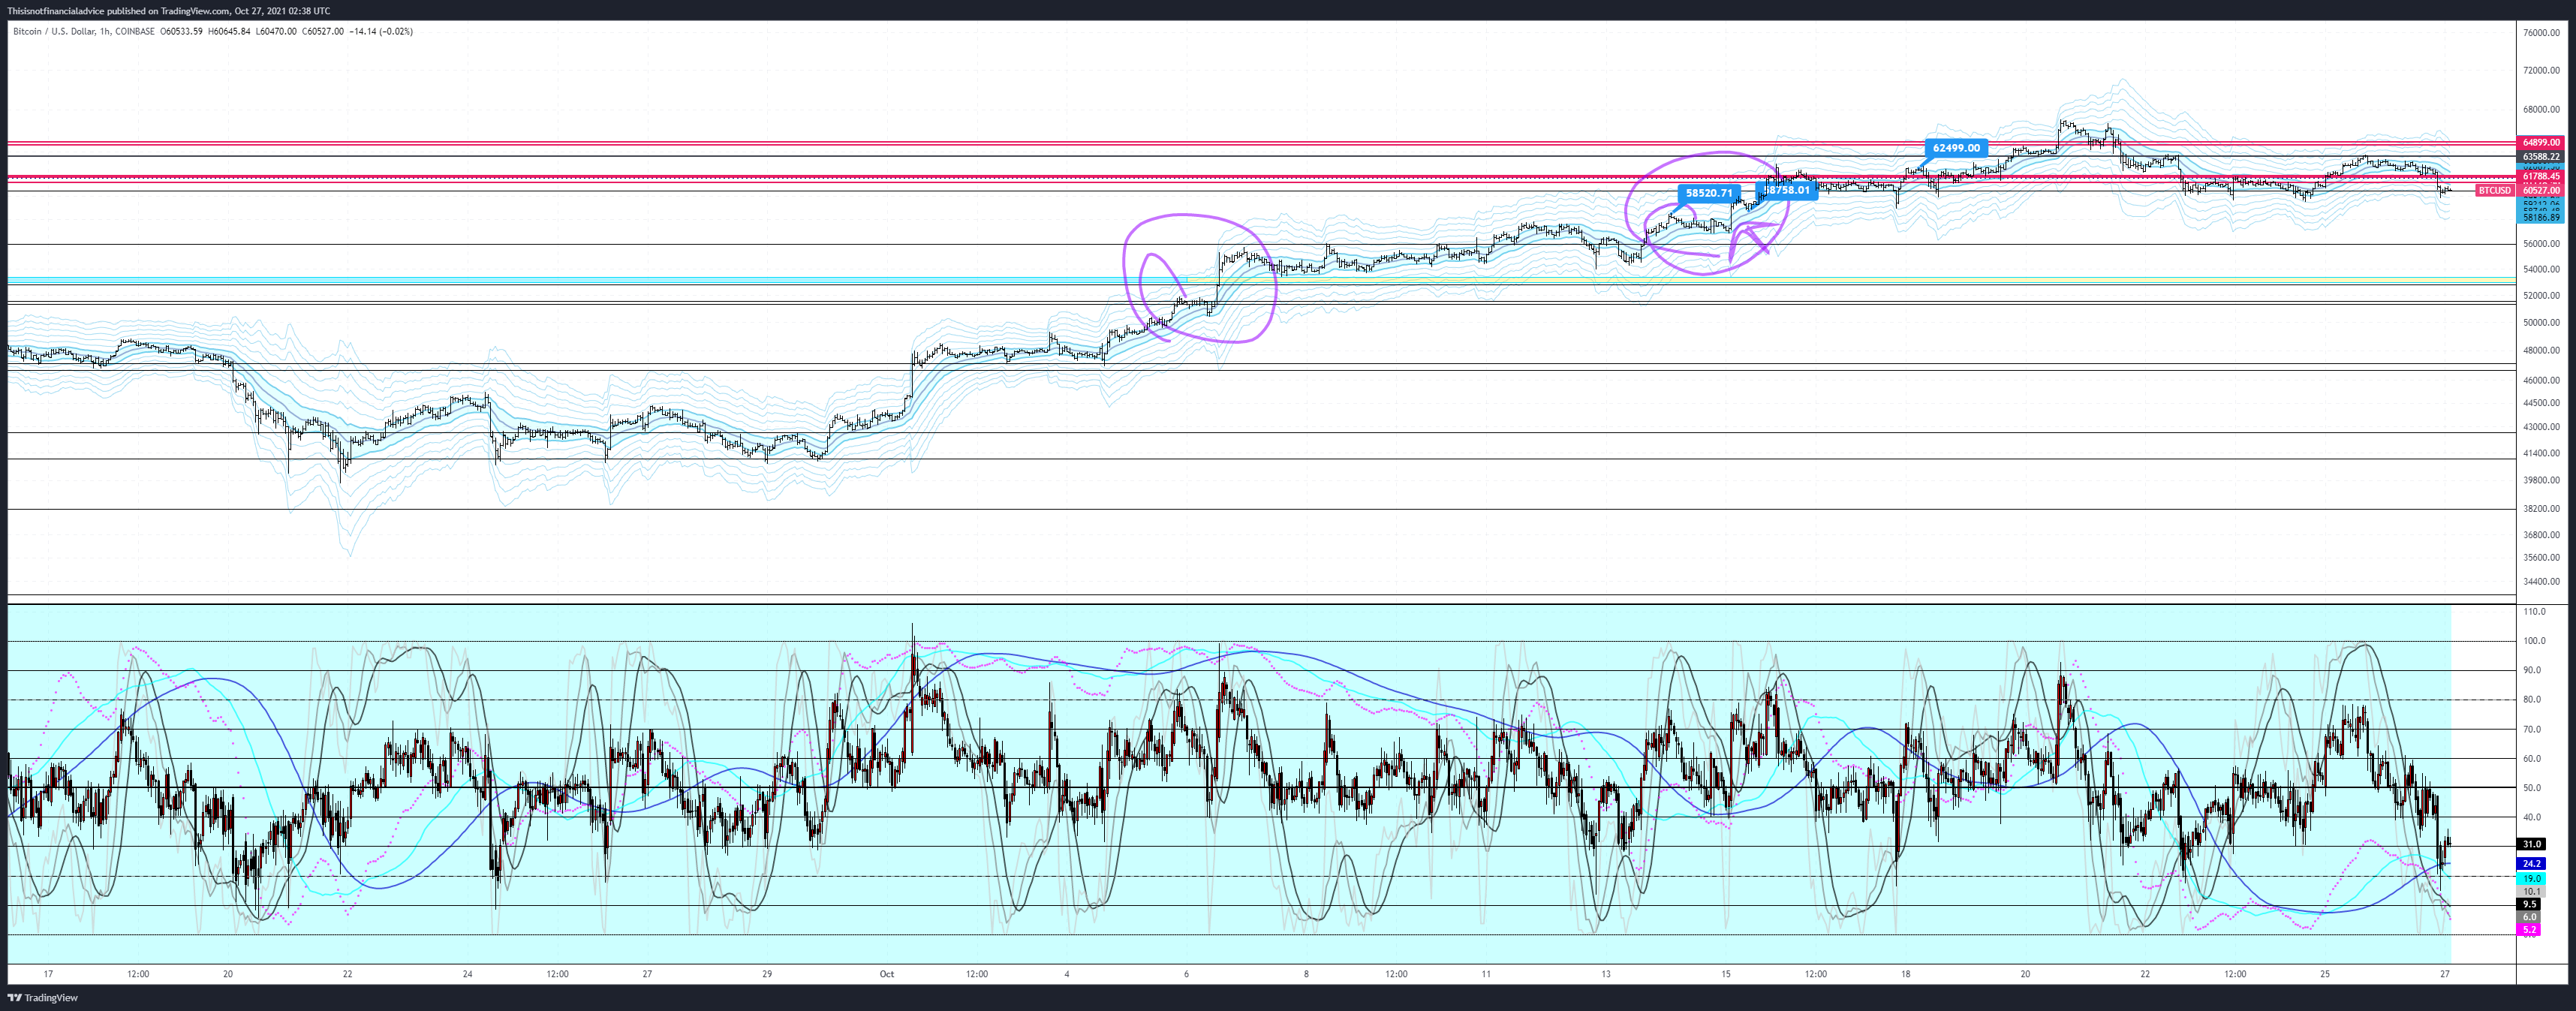Image resolution: width=2576 pixels, height=1011 pixels.
Task: Click the 44500.00 price scale label
Action: click(2541, 404)
